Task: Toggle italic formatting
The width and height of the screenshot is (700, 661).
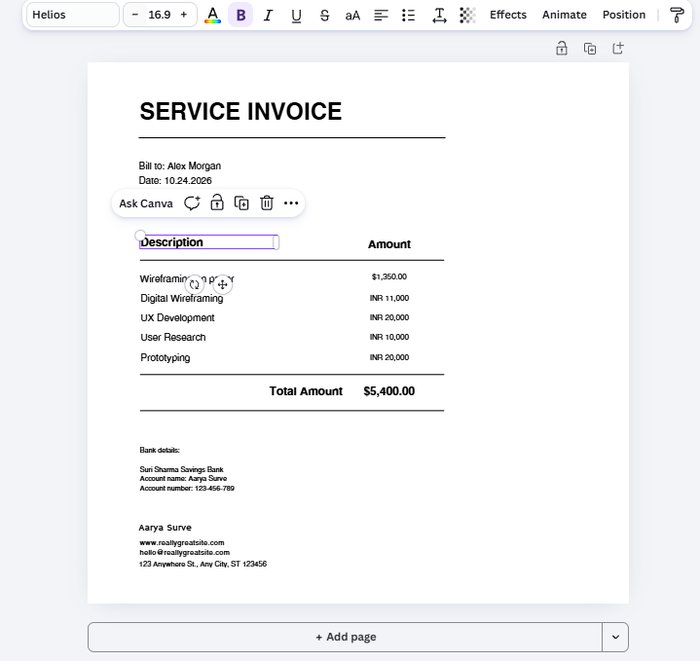Action: (x=268, y=16)
